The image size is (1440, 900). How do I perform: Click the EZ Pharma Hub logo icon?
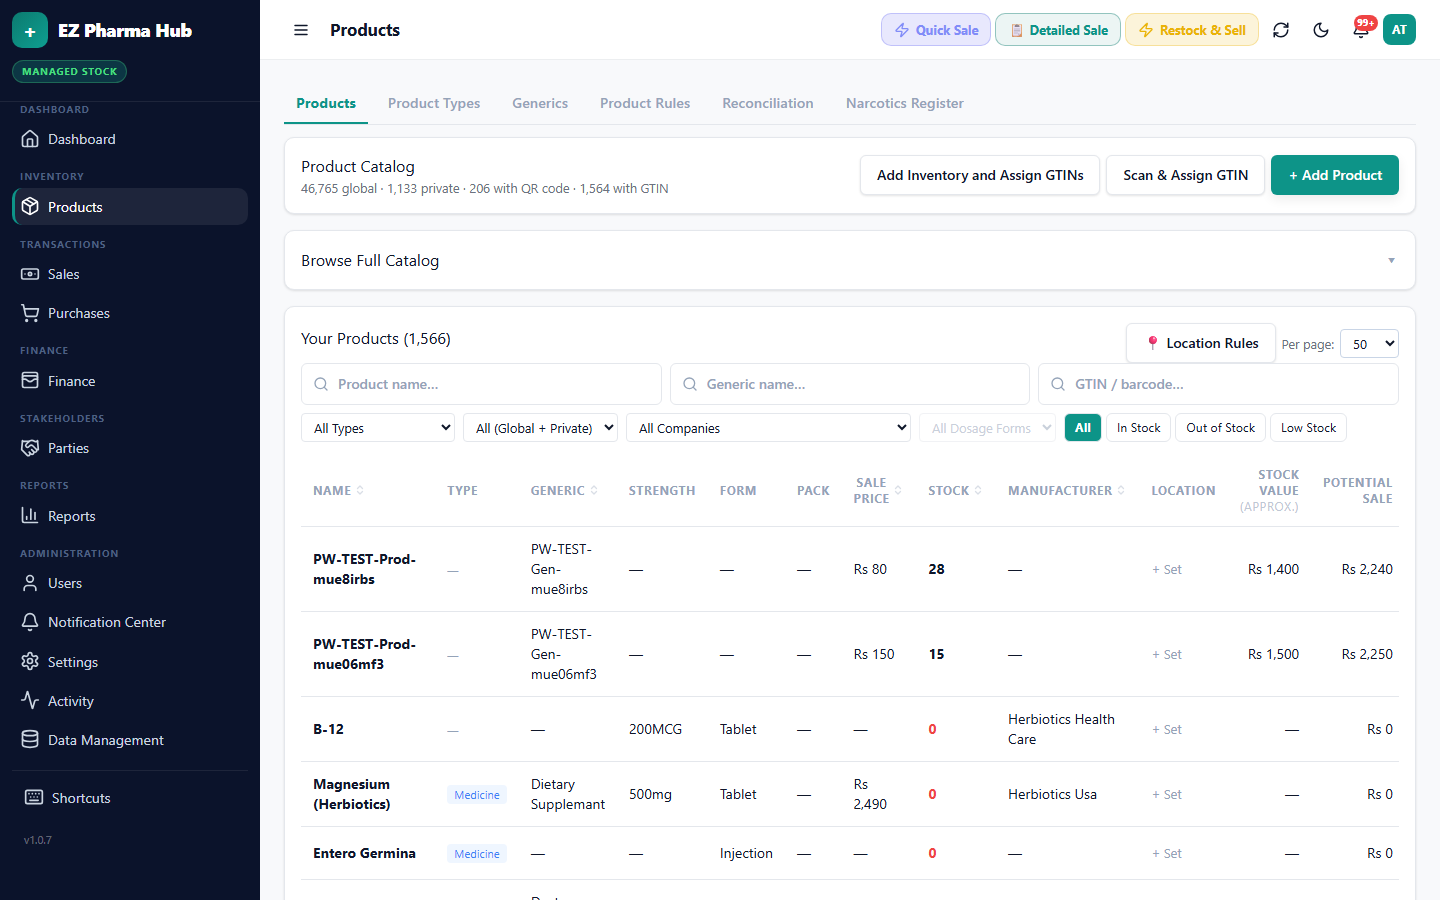[x=30, y=31]
